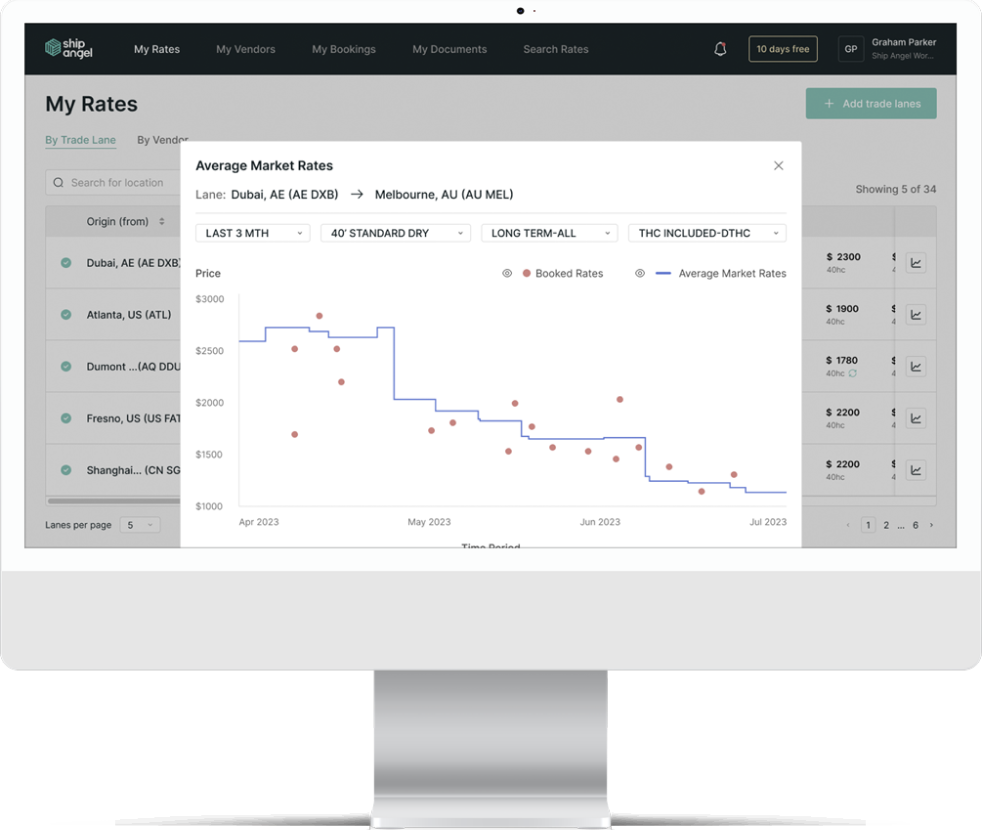Viewport: 982px width, 831px height.
Task: Toggle the green check beside Fresno, US
Action: 66,419
